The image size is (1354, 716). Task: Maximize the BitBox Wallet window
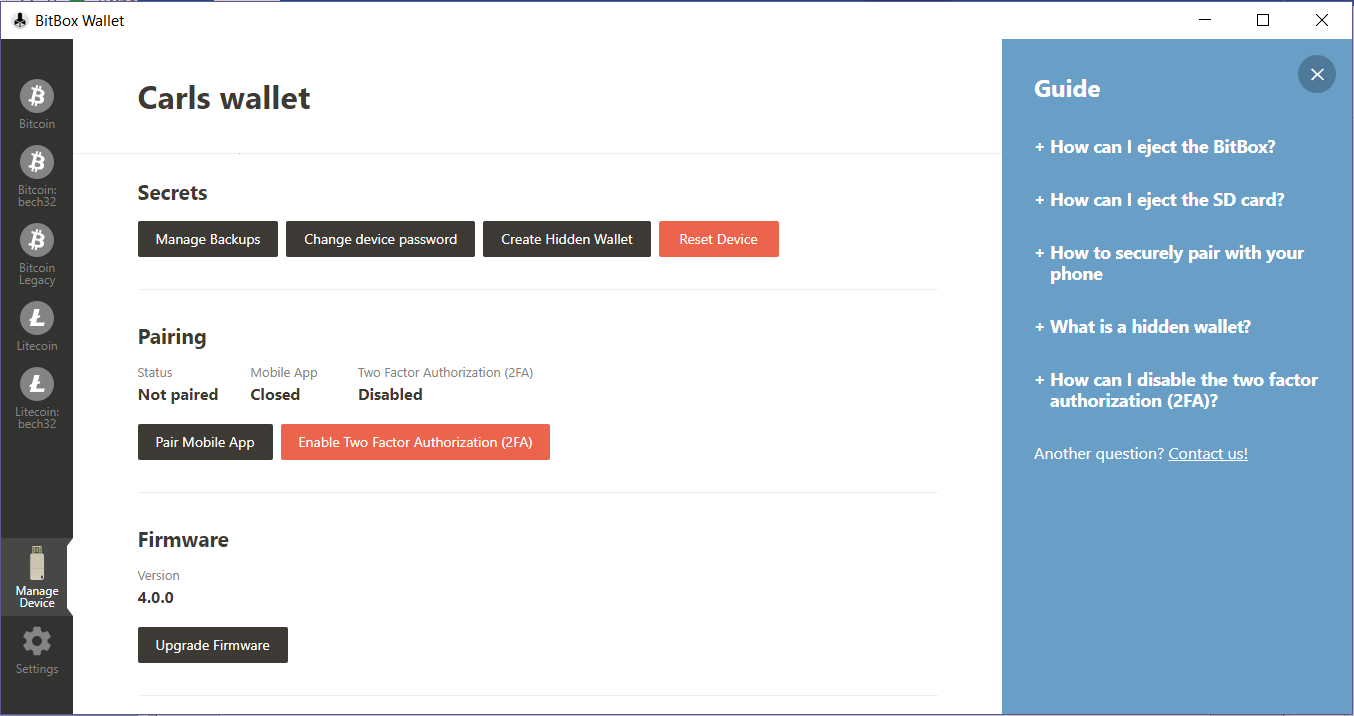point(1263,20)
